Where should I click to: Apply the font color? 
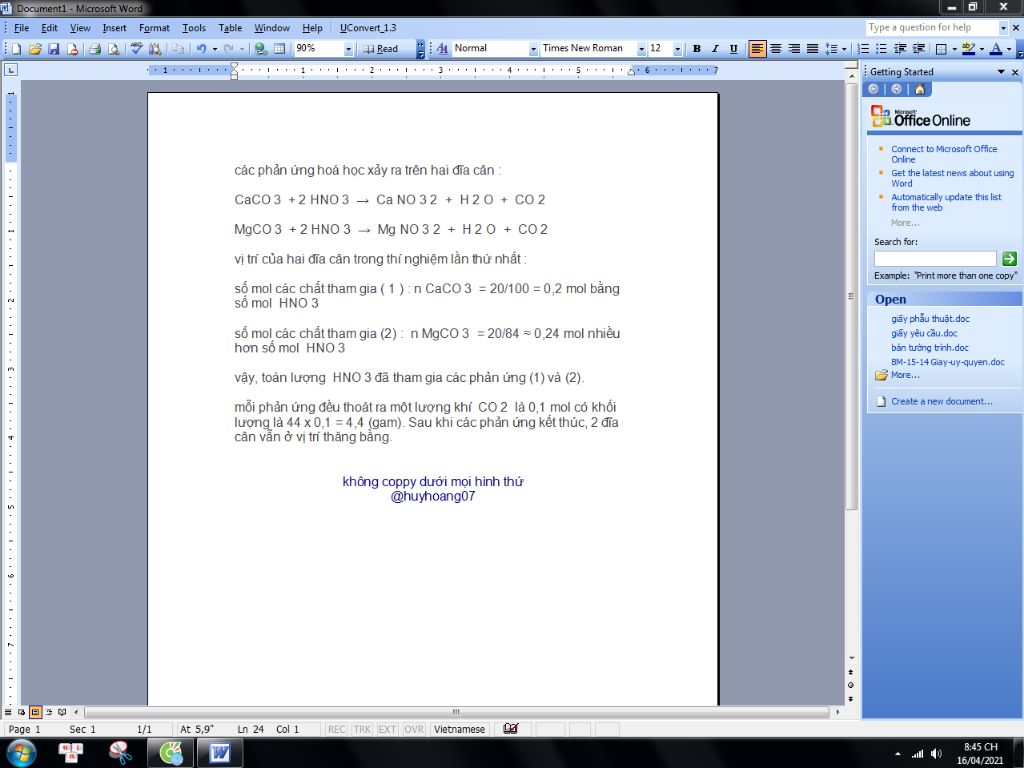coord(996,49)
